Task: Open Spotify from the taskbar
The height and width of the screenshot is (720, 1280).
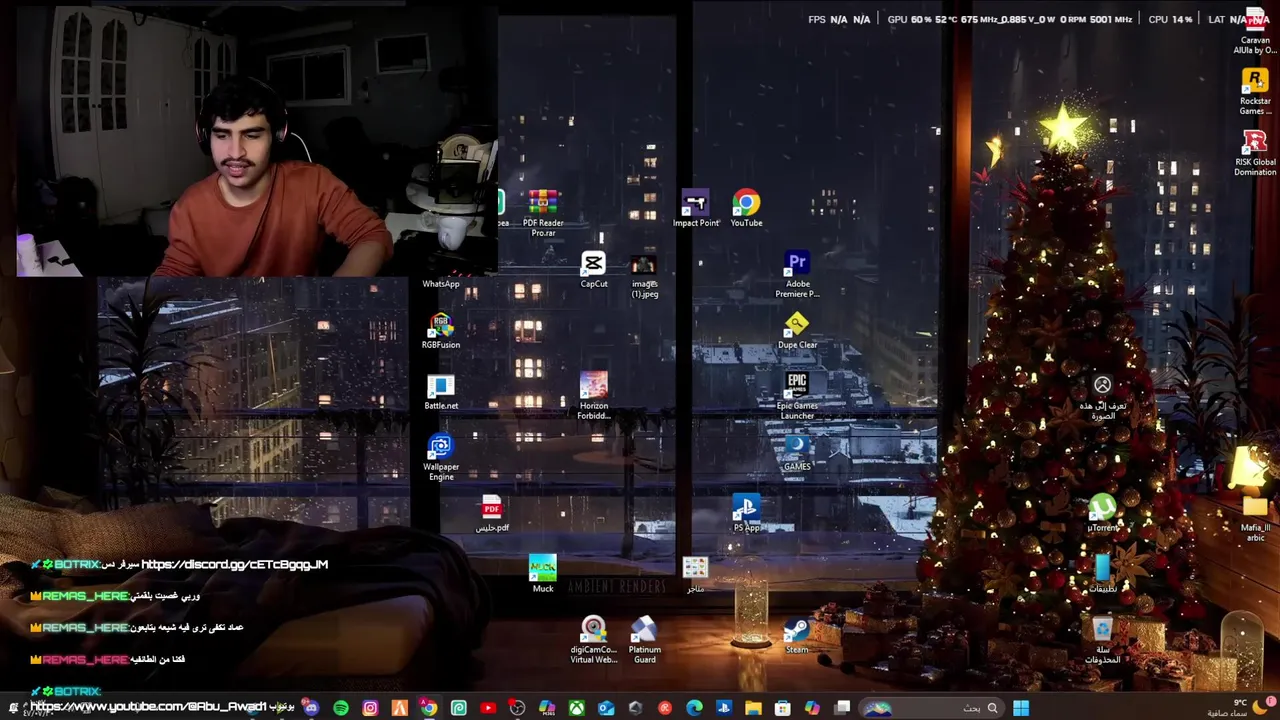Action: (x=341, y=708)
